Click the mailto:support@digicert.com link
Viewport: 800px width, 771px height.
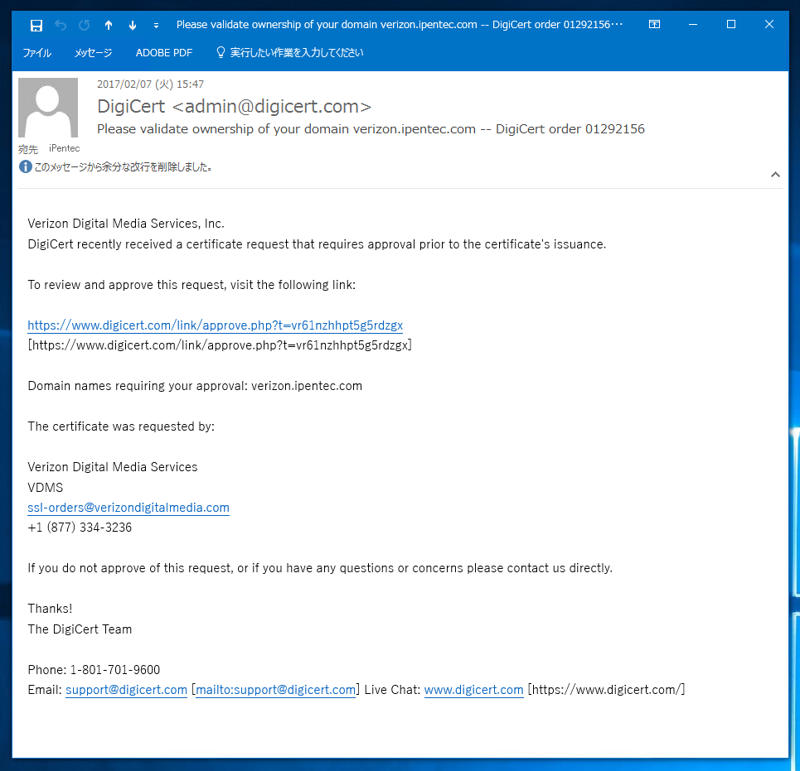(x=276, y=690)
